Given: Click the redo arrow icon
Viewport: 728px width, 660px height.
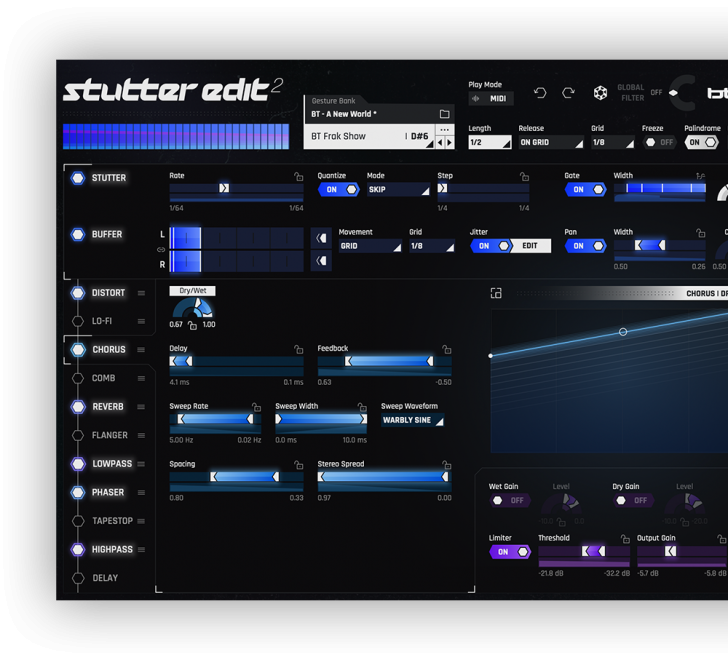Looking at the screenshot, I should 568,93.
